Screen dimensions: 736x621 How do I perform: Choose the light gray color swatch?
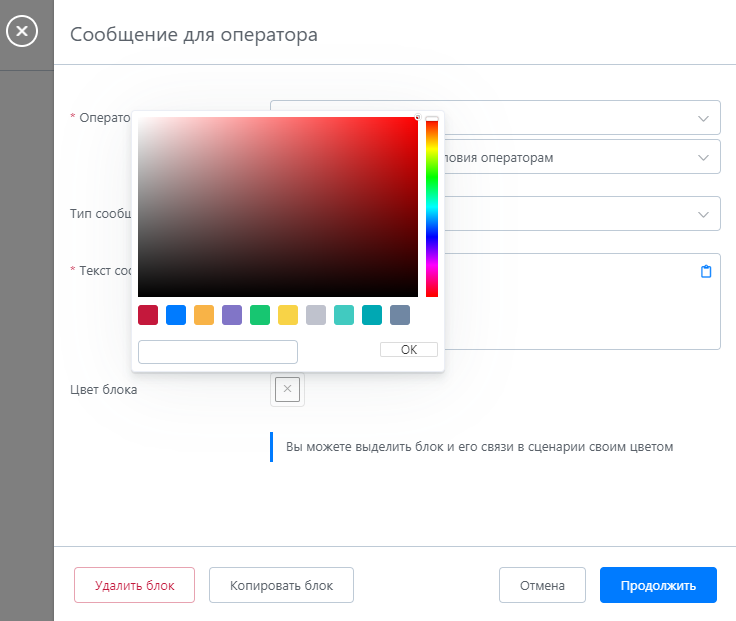[316, 315]
